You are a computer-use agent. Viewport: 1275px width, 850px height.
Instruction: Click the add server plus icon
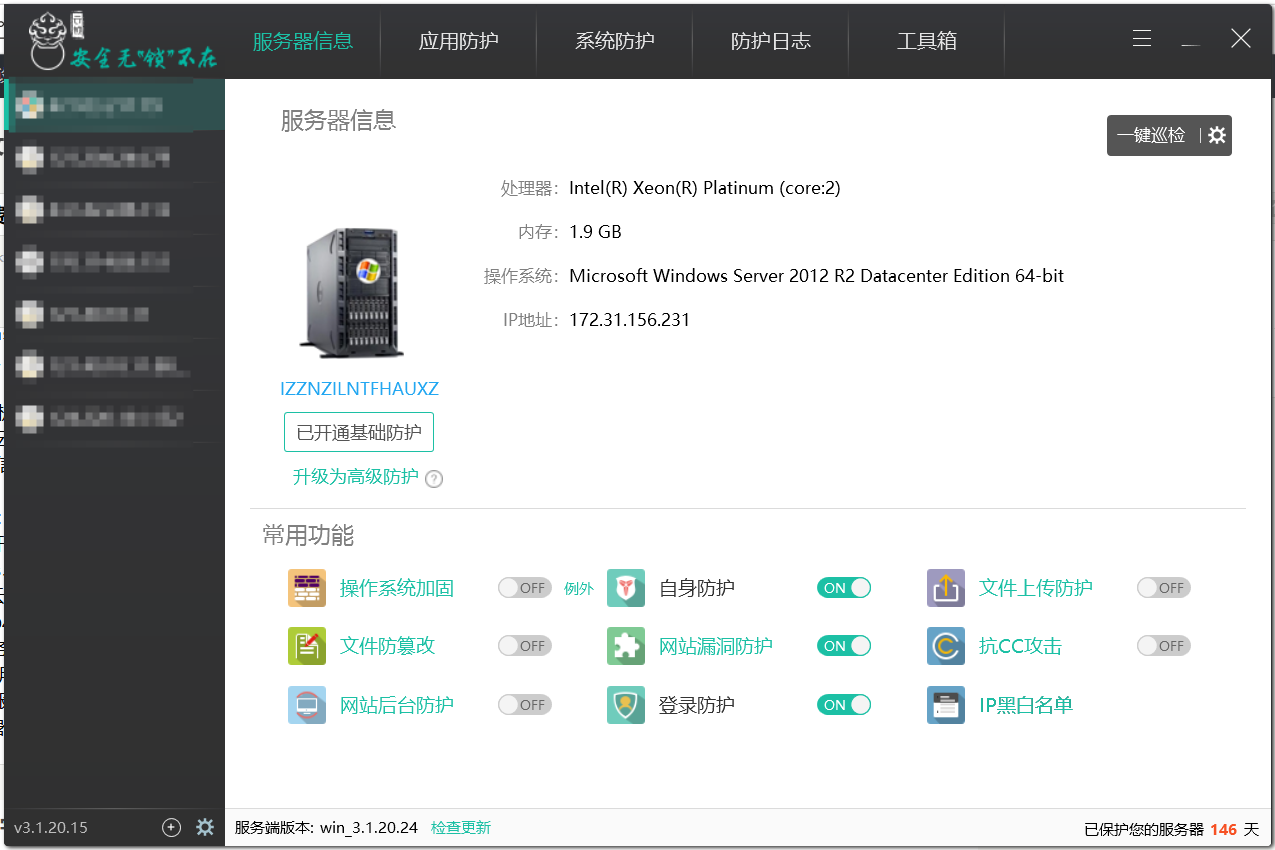[171, 827]
